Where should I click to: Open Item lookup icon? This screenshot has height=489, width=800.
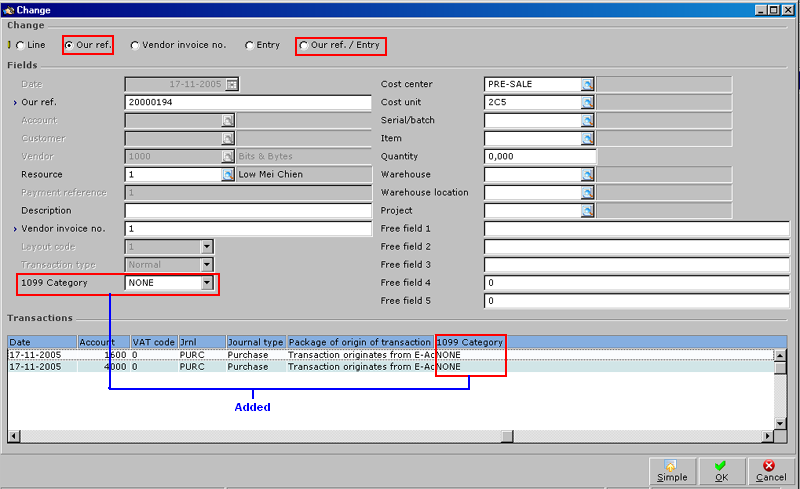point(587,138)
